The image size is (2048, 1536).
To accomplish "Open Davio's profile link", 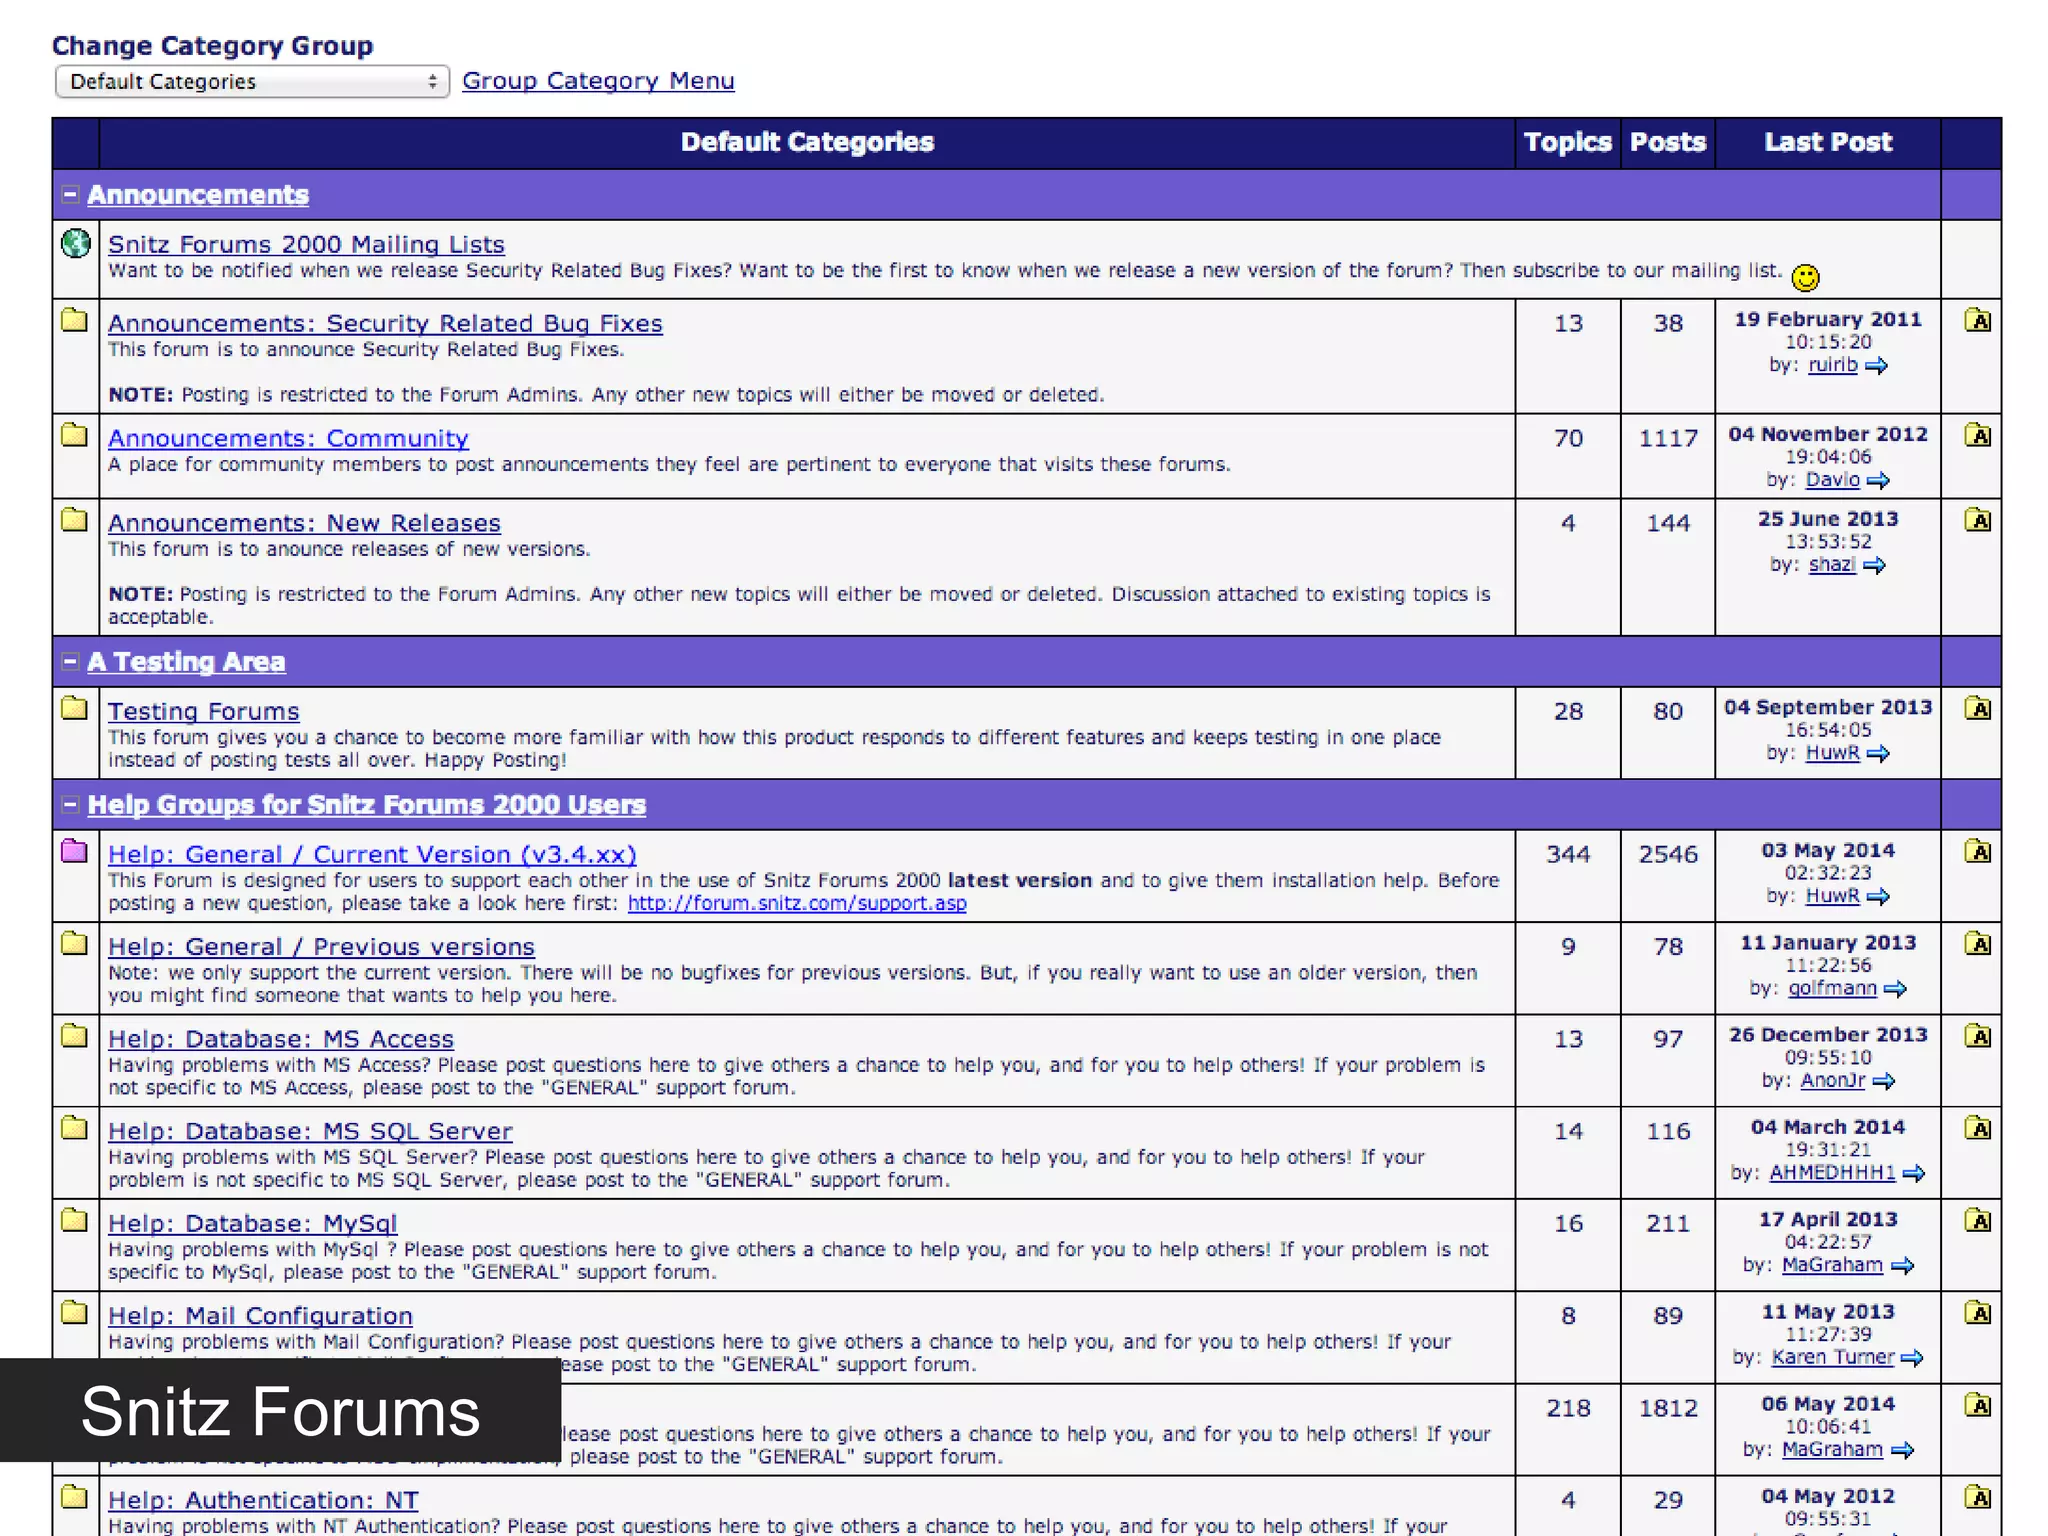I will 1832,480.
